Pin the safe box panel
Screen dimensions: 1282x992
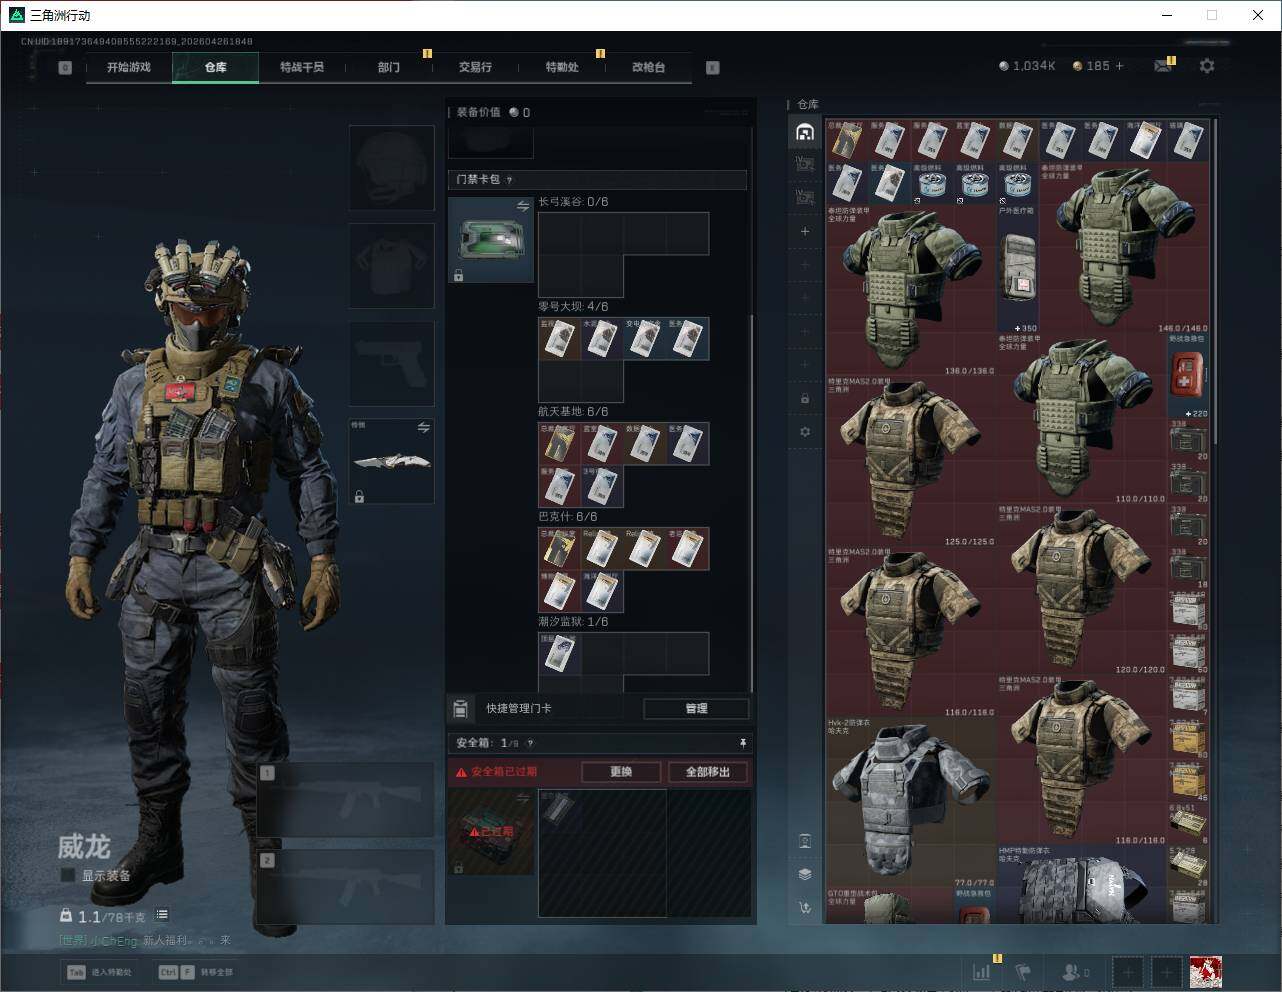[742, 743]
